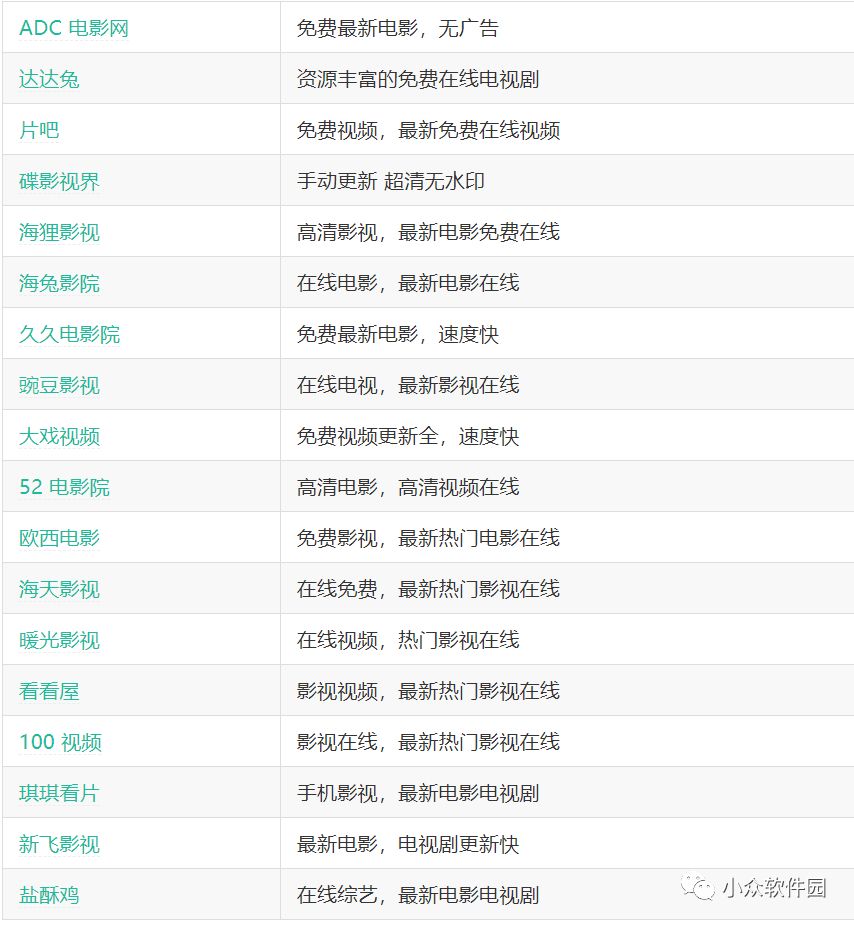This screenshot has width=854, height=925.
Task: Open the 盐酥鸡 link
Action: point(48,894)
